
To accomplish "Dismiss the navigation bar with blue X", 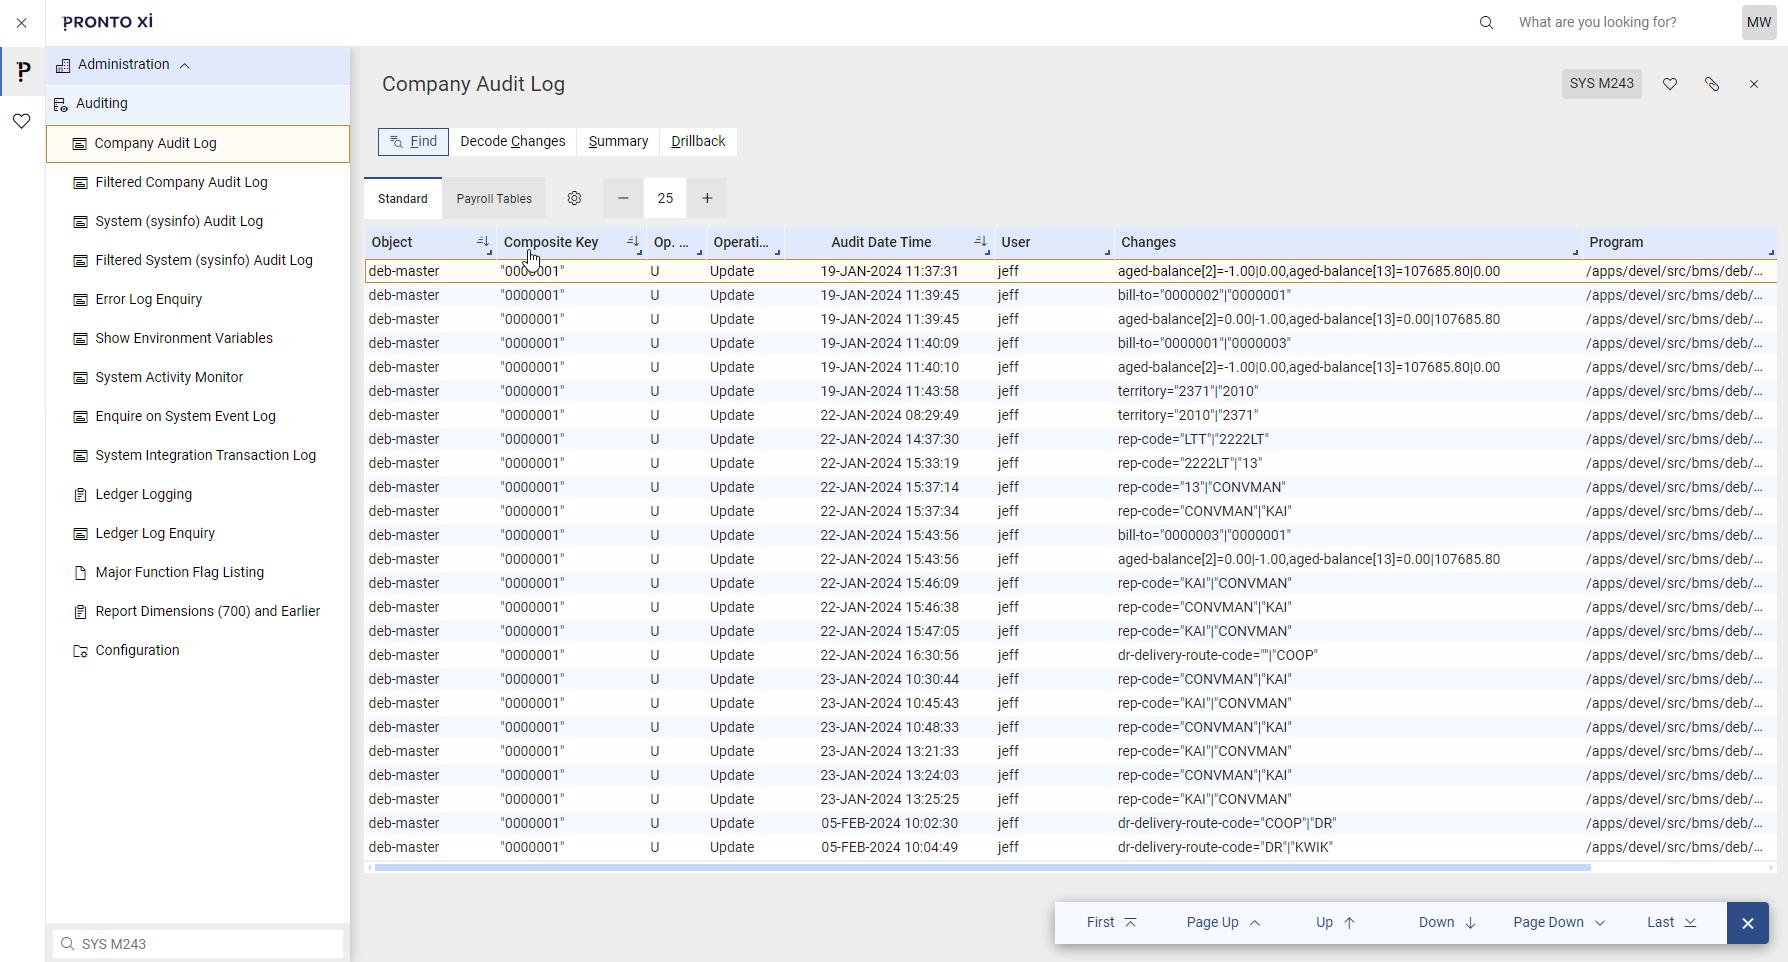I will (1747, 923).
